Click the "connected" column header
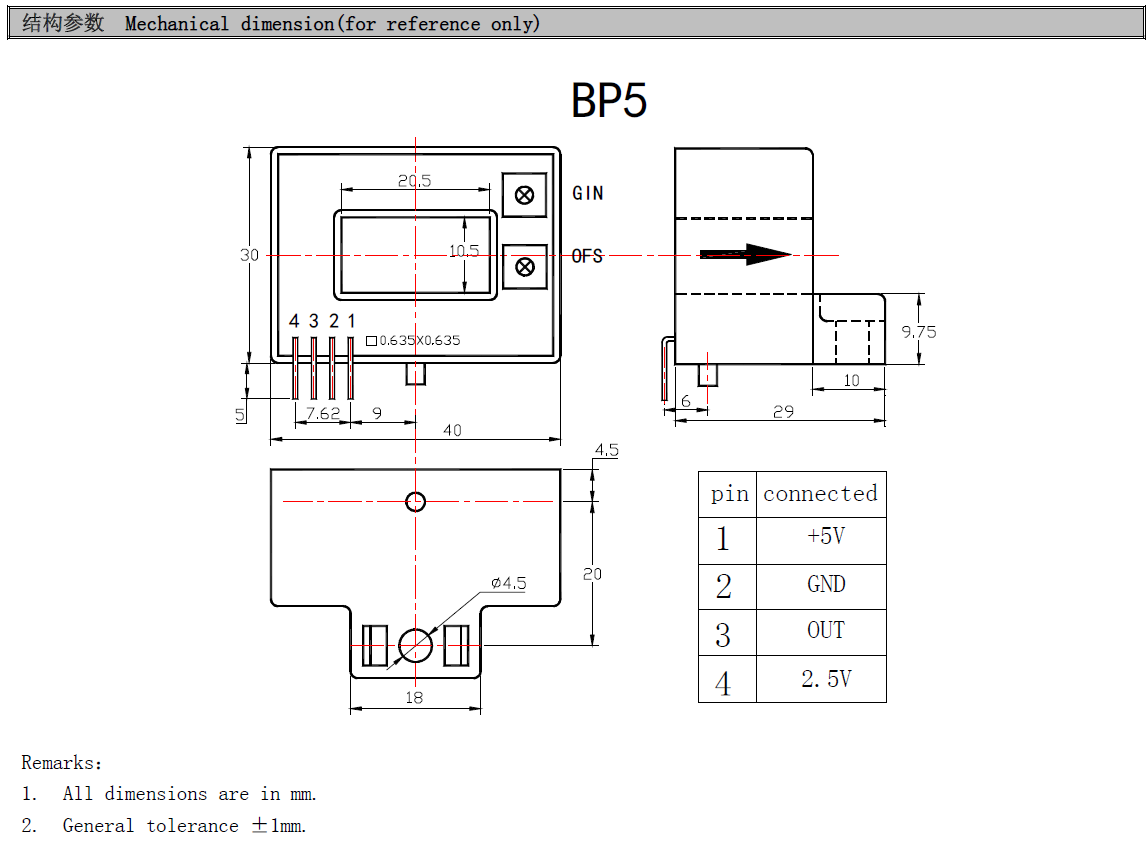This screenshot has width=1147, height=851. [820, 494]
